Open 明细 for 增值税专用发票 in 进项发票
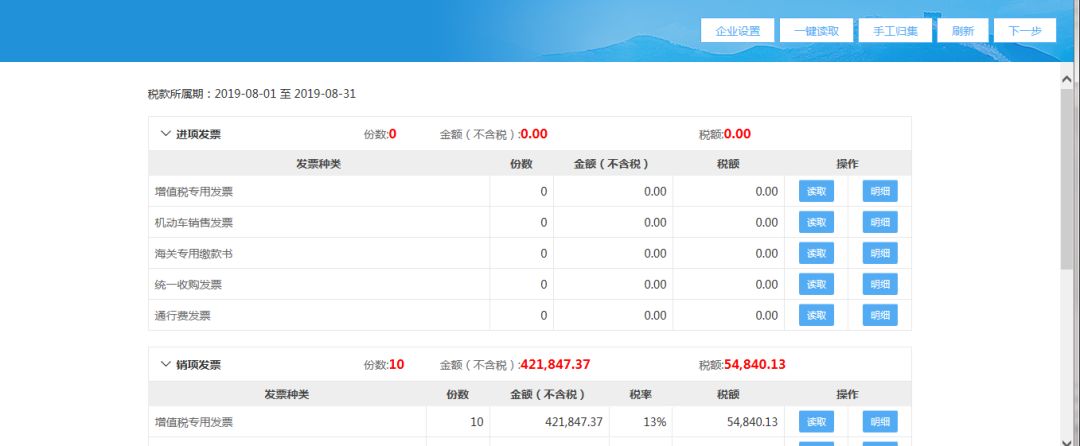Screen dimensions: 1080x446 click(880, 192)
